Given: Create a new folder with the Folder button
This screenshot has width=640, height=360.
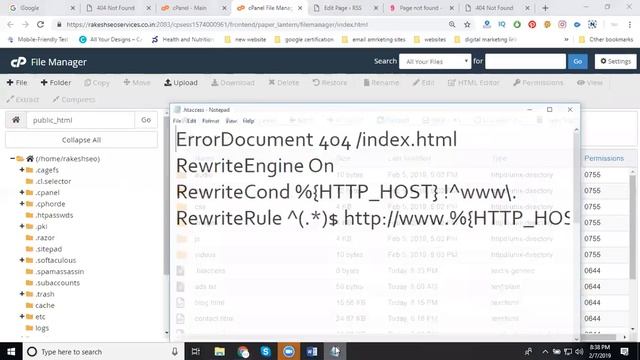Looking at the screenshot, I should [56, 82].
